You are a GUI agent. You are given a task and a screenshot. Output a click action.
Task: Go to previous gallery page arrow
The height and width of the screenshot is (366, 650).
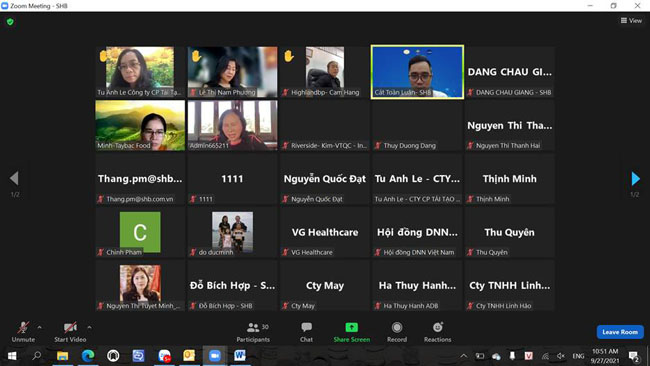(x=14, y=178)
